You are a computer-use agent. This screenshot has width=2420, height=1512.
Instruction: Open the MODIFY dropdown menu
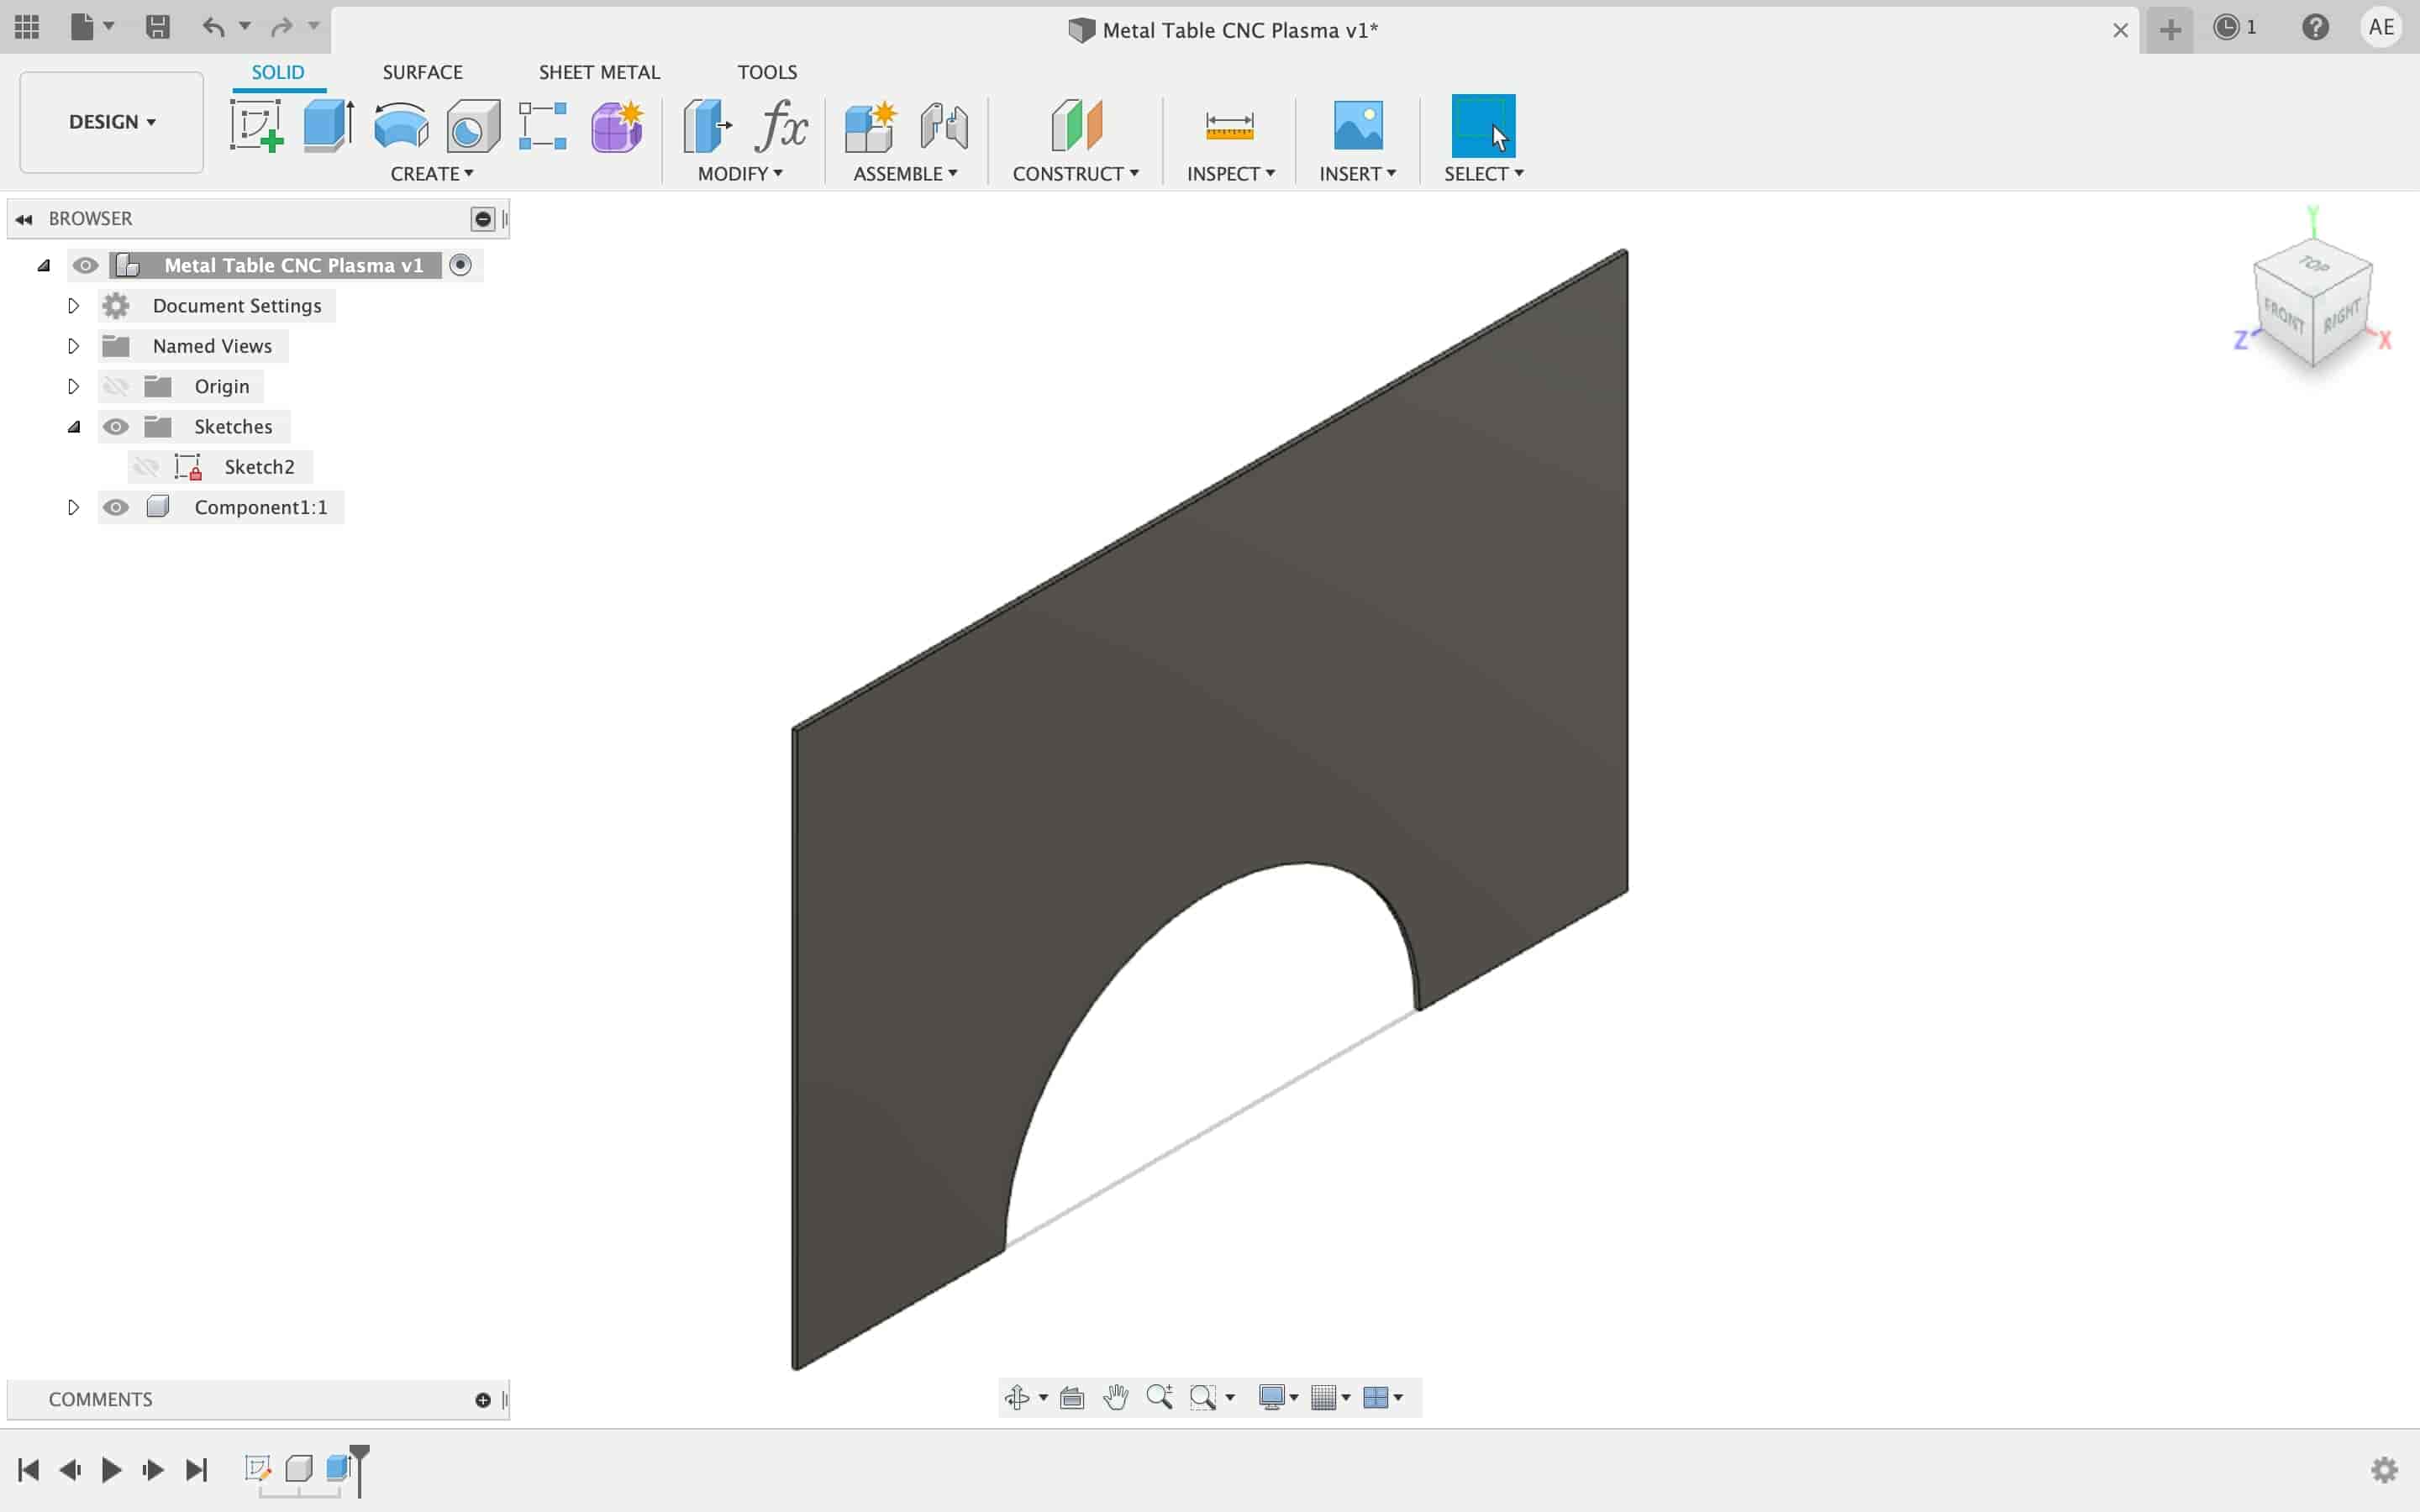[740, 174]
